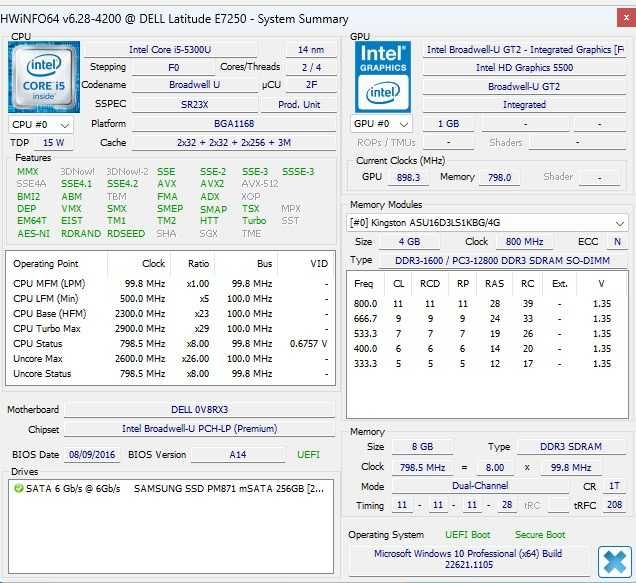Click the Cores/Threads 2 / 4 value
Image resolution: width=636 pixels, height=583 pixels.
click(311, 67)
